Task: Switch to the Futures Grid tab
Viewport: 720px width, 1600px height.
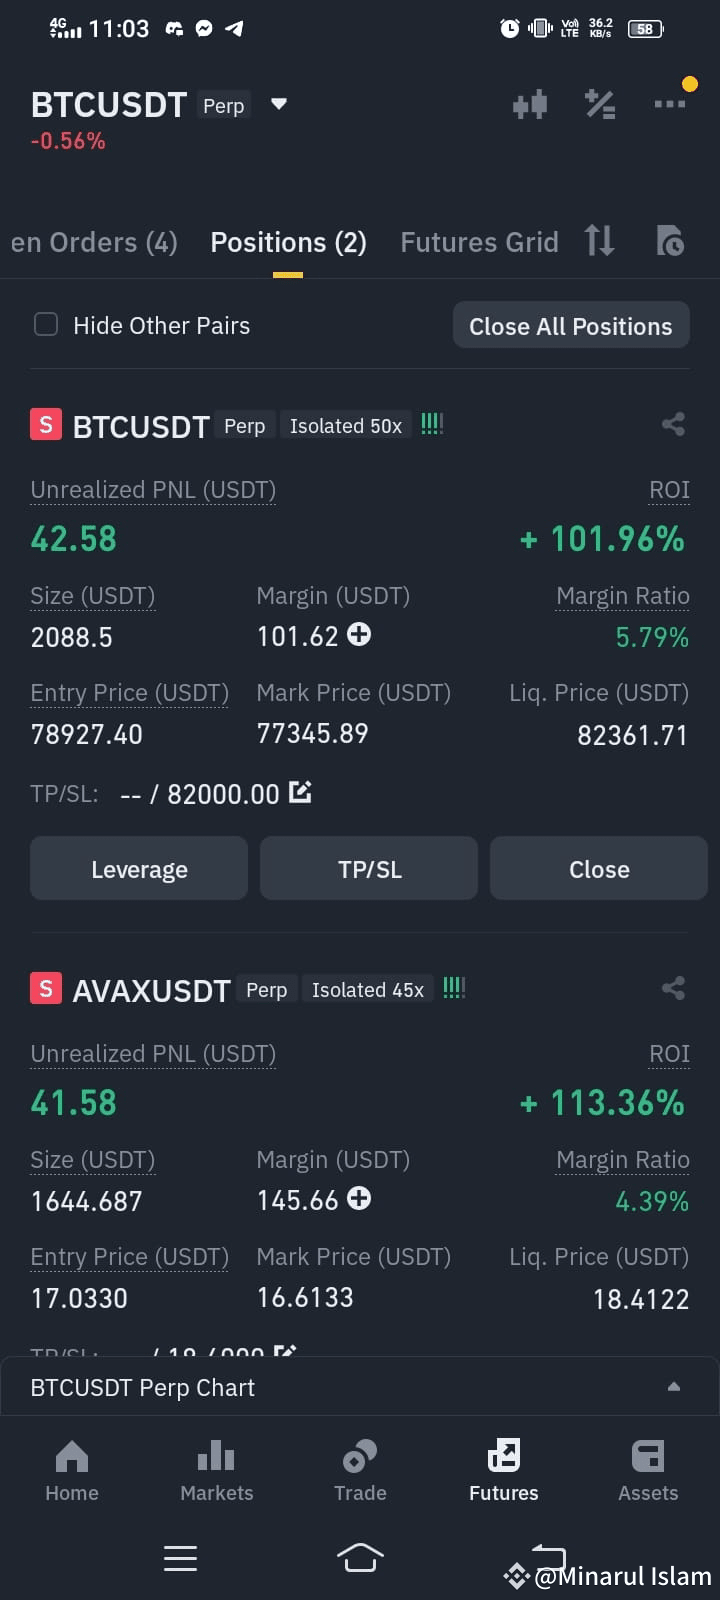Action: tap(479, 242)
